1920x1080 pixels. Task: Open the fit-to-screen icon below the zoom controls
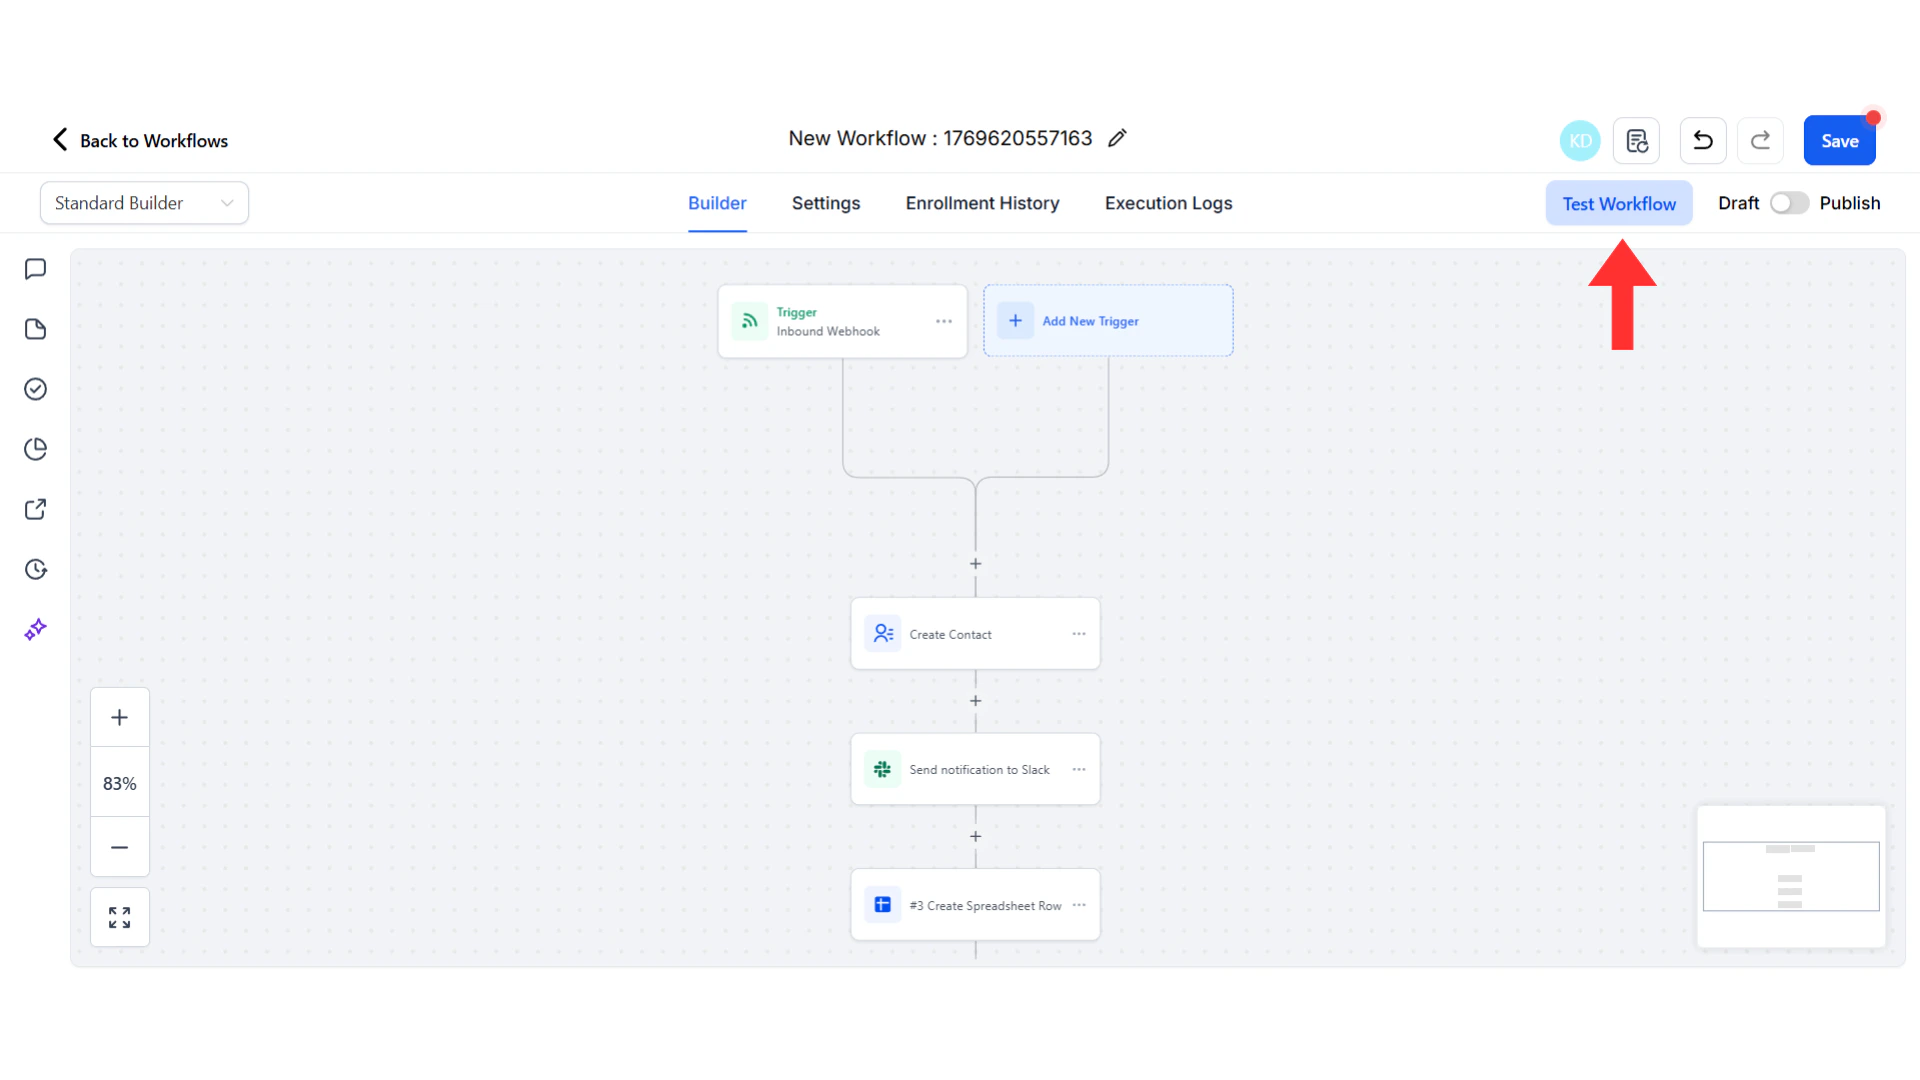(x=119, y=916)
